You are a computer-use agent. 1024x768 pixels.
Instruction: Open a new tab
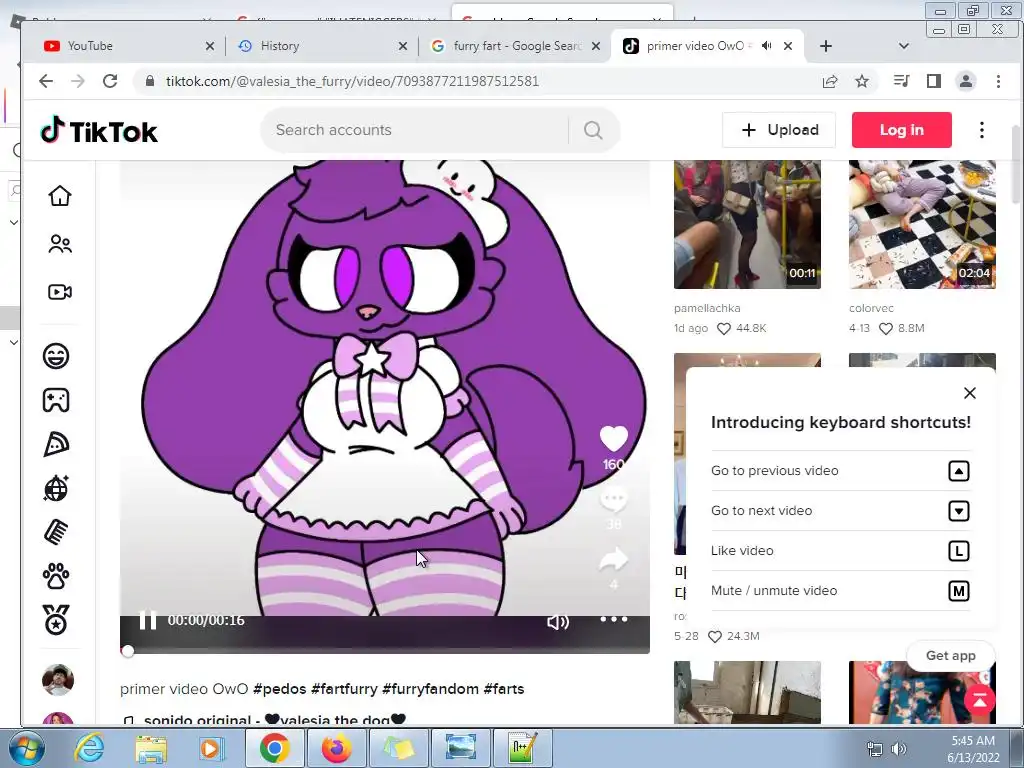click(x=825, y=46)
